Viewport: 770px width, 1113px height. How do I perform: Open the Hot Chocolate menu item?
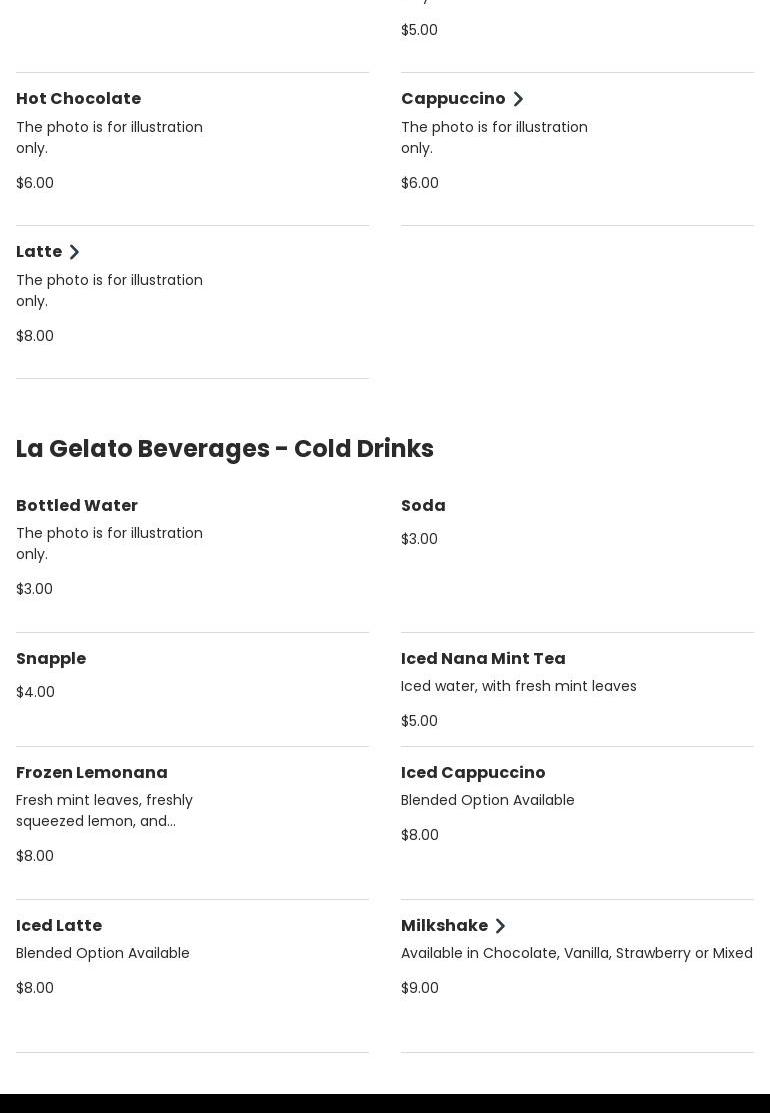[79, 98]
